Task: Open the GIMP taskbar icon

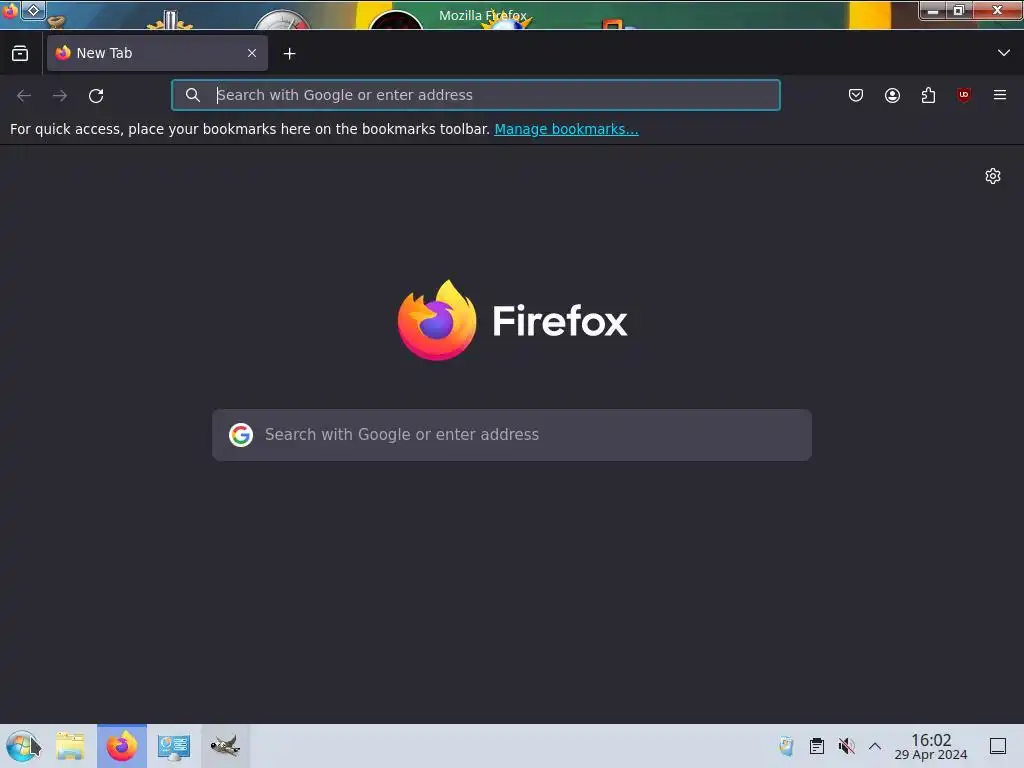Action: click(x=225, y=746)
